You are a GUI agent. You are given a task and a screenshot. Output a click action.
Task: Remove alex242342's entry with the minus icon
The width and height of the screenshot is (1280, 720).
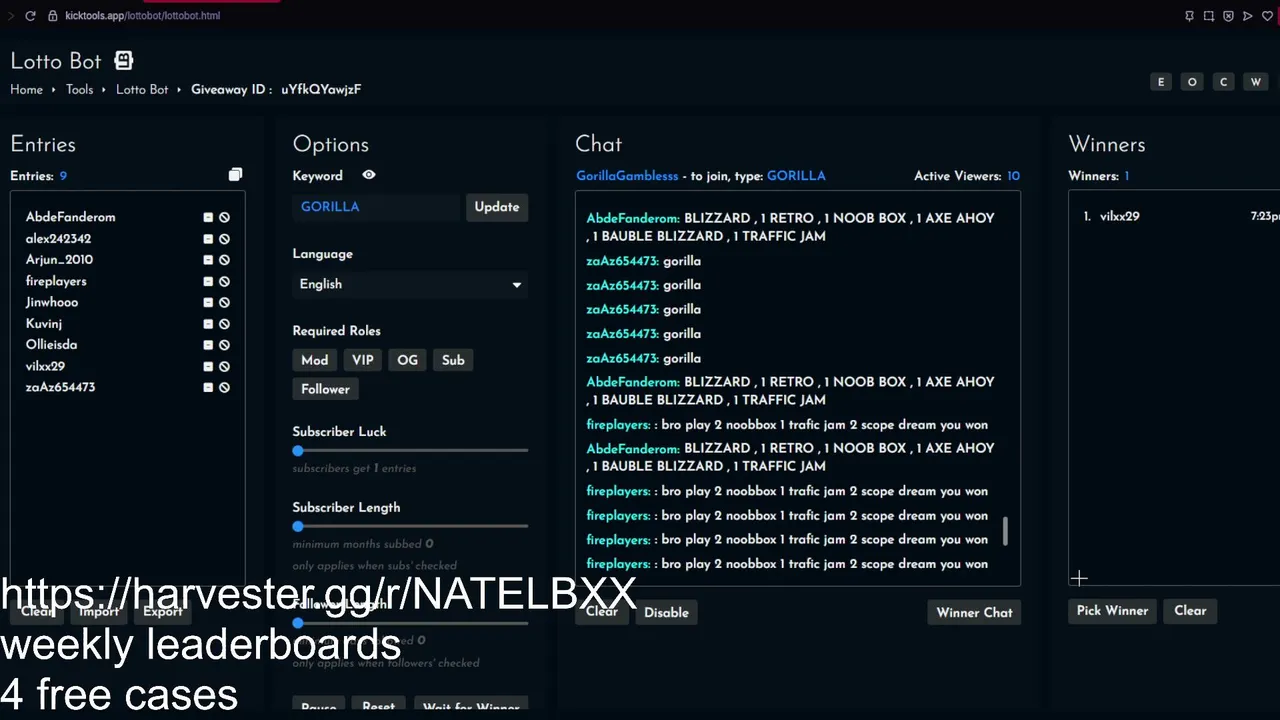pyautogui.click(x=208, y=239)
